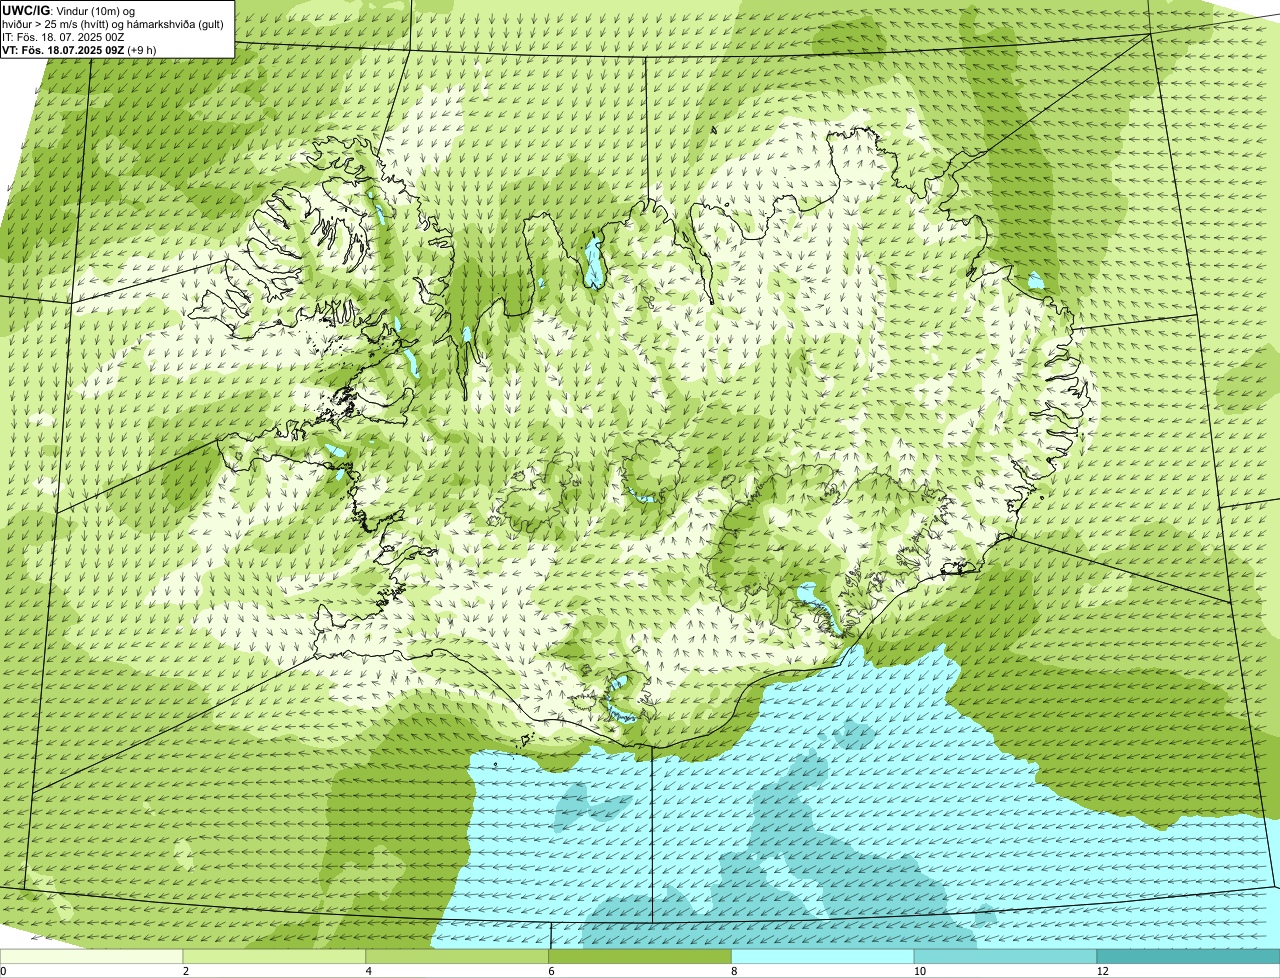This screenshot has width=1280, height=978.
Task: Select the 10–12 m/s teal legend swatch
Action: pyautogui.click(x=1006, y=956)
